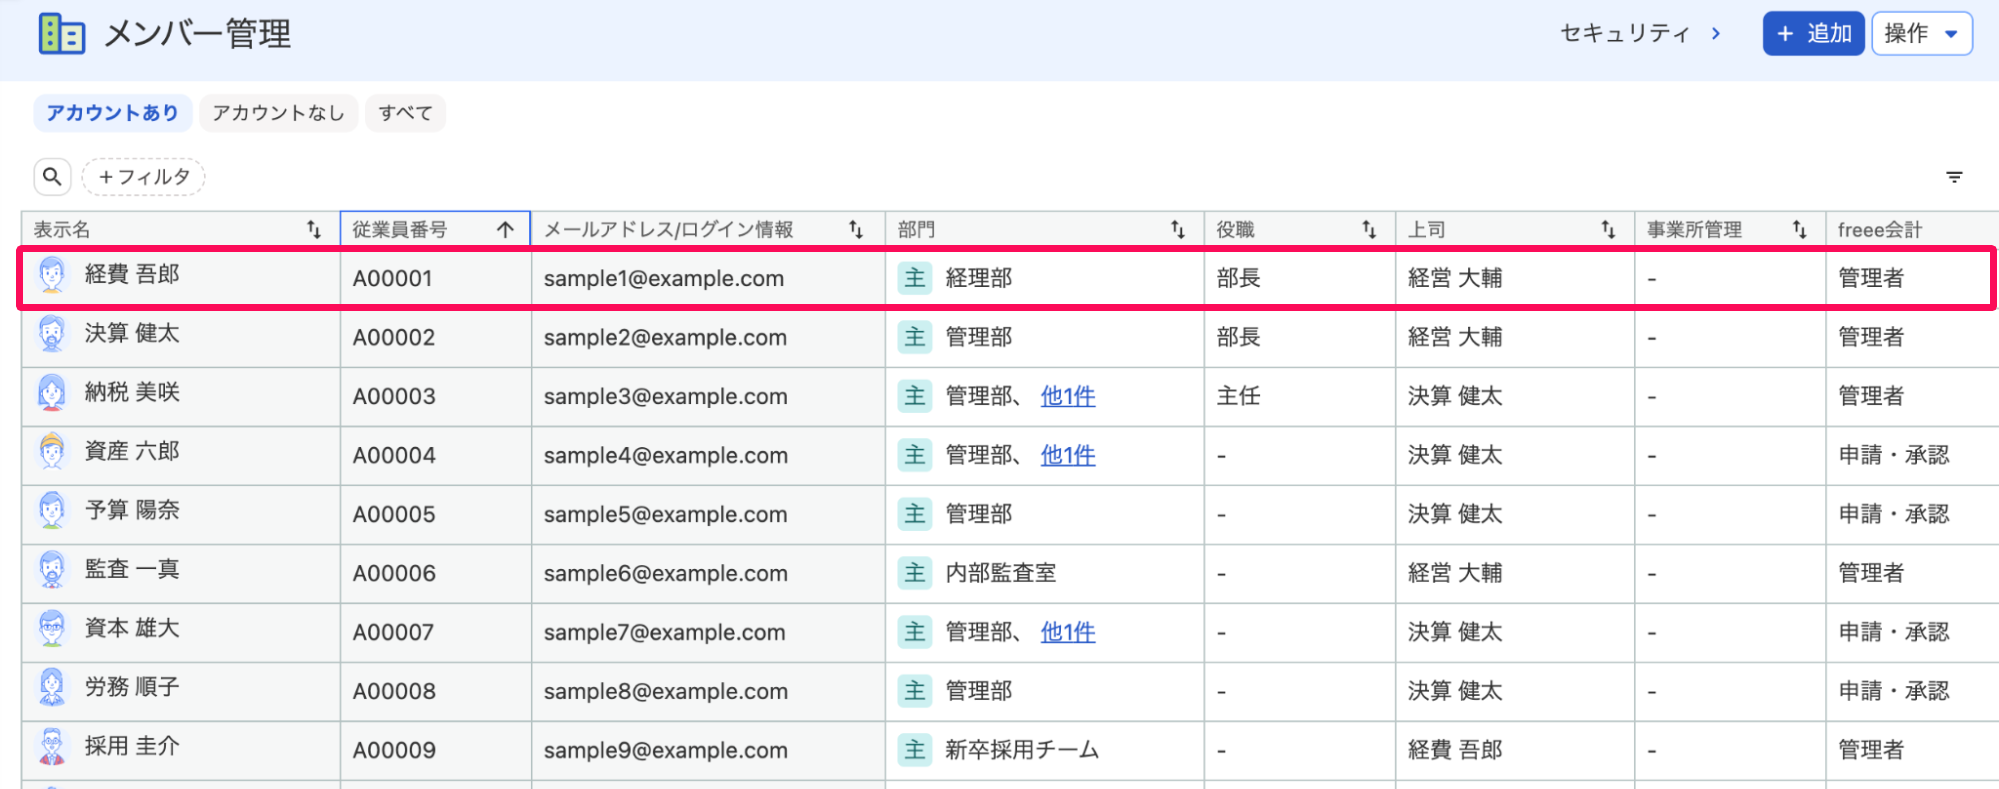Image resolution: width=1999 pixels, height=789 pixels.
Task: Click 経営 大輔 supervisor in A00006 row
Action: pyautogui.click(x=1455, y=573)
